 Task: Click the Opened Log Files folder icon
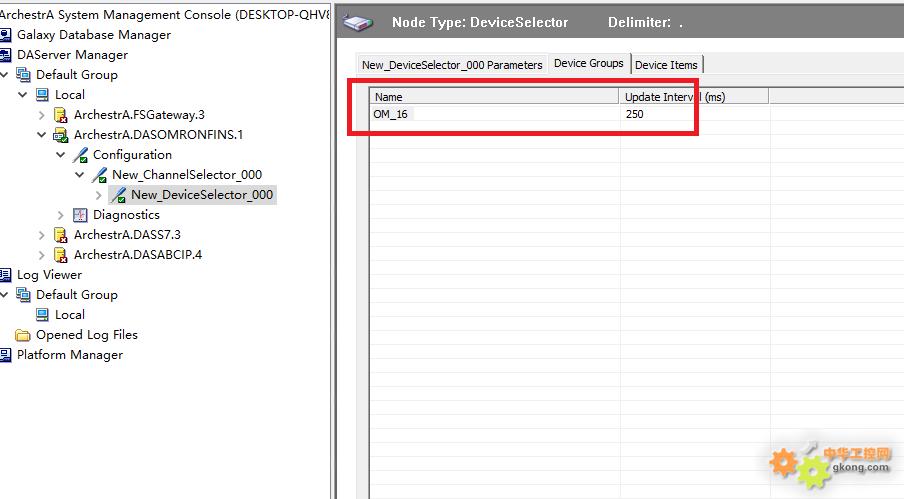click(23, 335)
